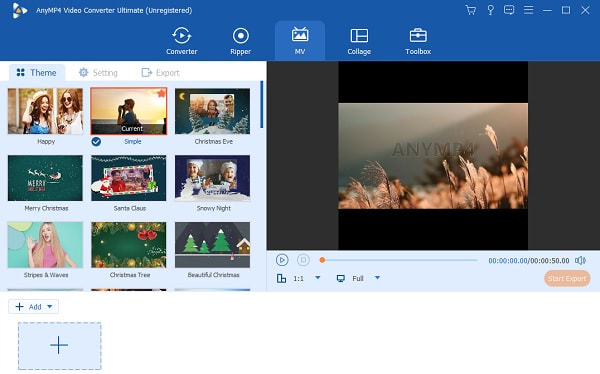
Task: Open the hamburger menu icon
Action: tap(528, 10)
